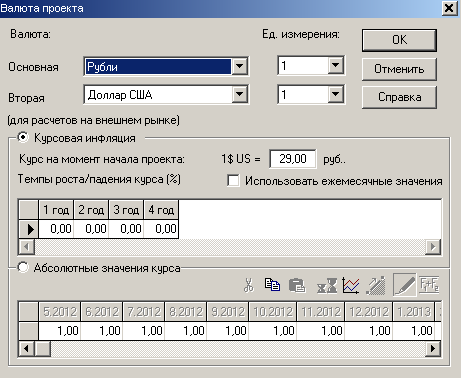Click the 29,00 exchange rate field
Image resolution: width=461 pixels, height=378 pixels.
pyautogui.click(x=293, y=159)
